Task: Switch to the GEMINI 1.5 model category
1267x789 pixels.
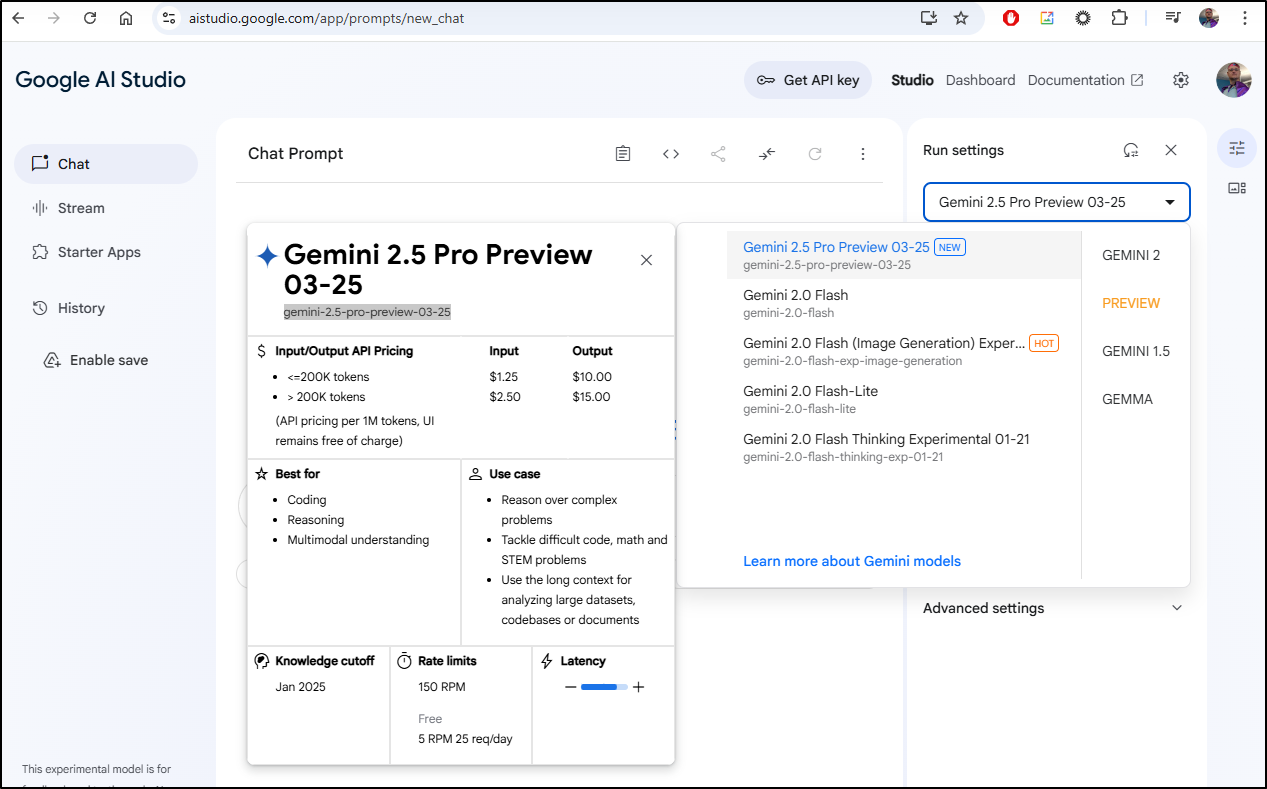Action: pos(1136,351)
